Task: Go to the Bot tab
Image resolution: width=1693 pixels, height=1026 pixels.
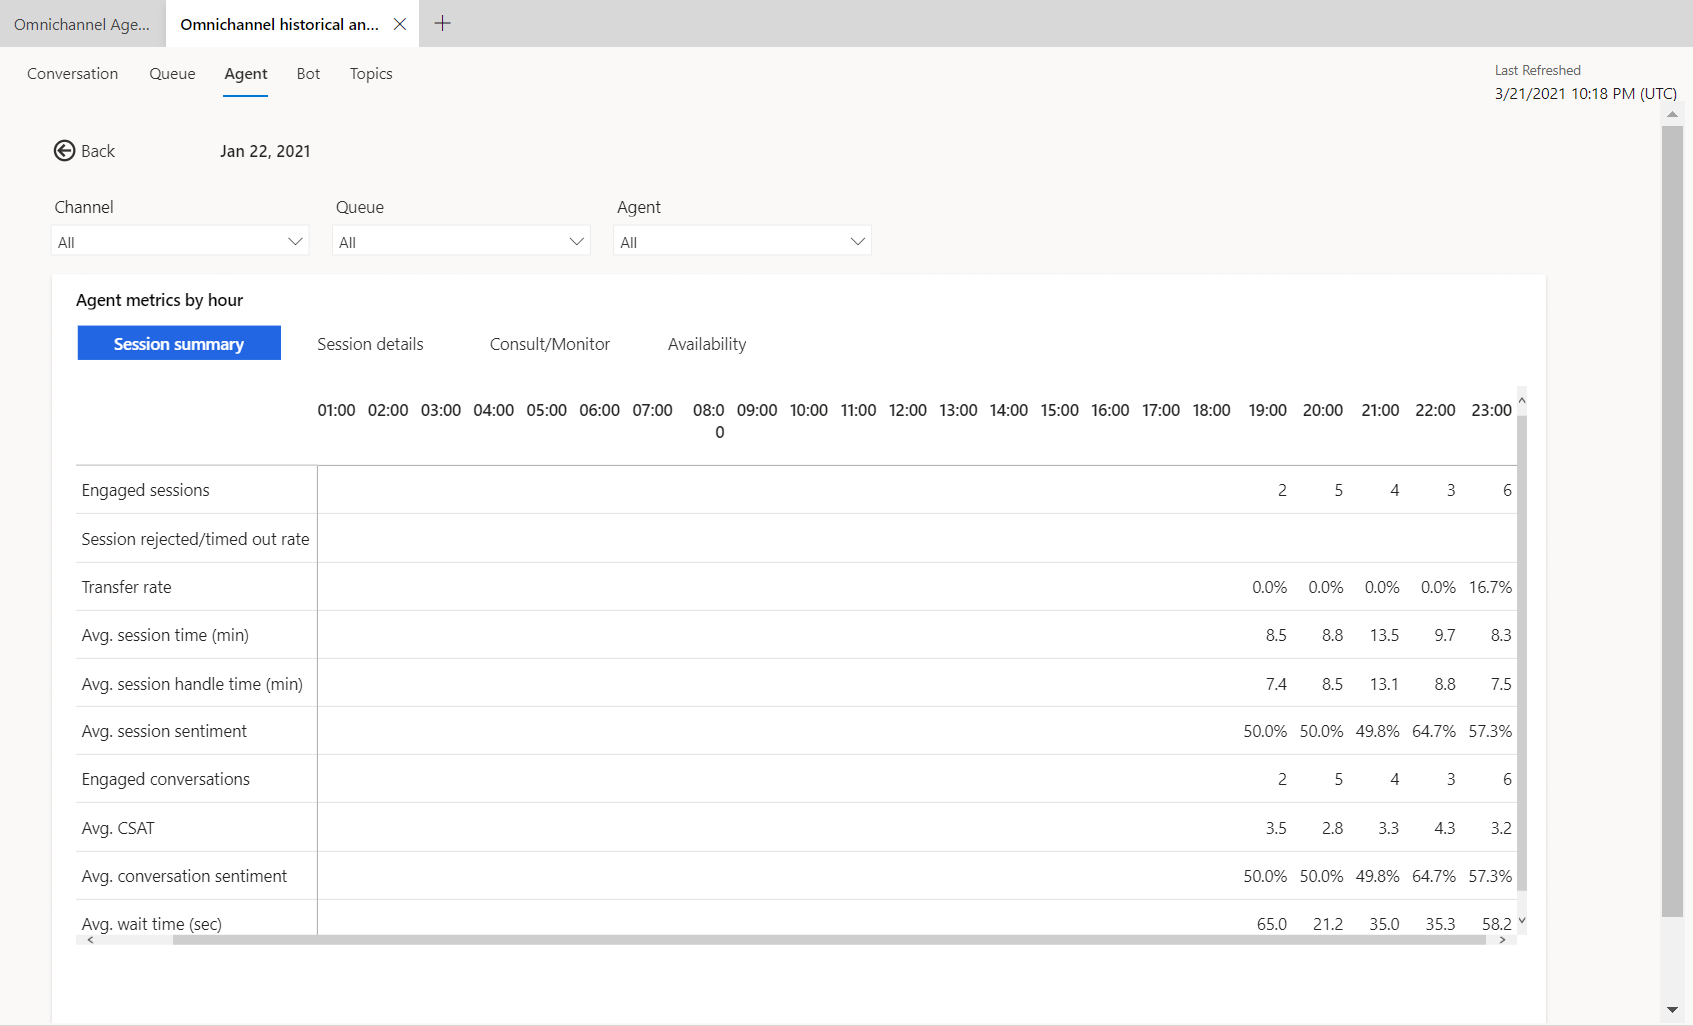Action: pos(308,74)
